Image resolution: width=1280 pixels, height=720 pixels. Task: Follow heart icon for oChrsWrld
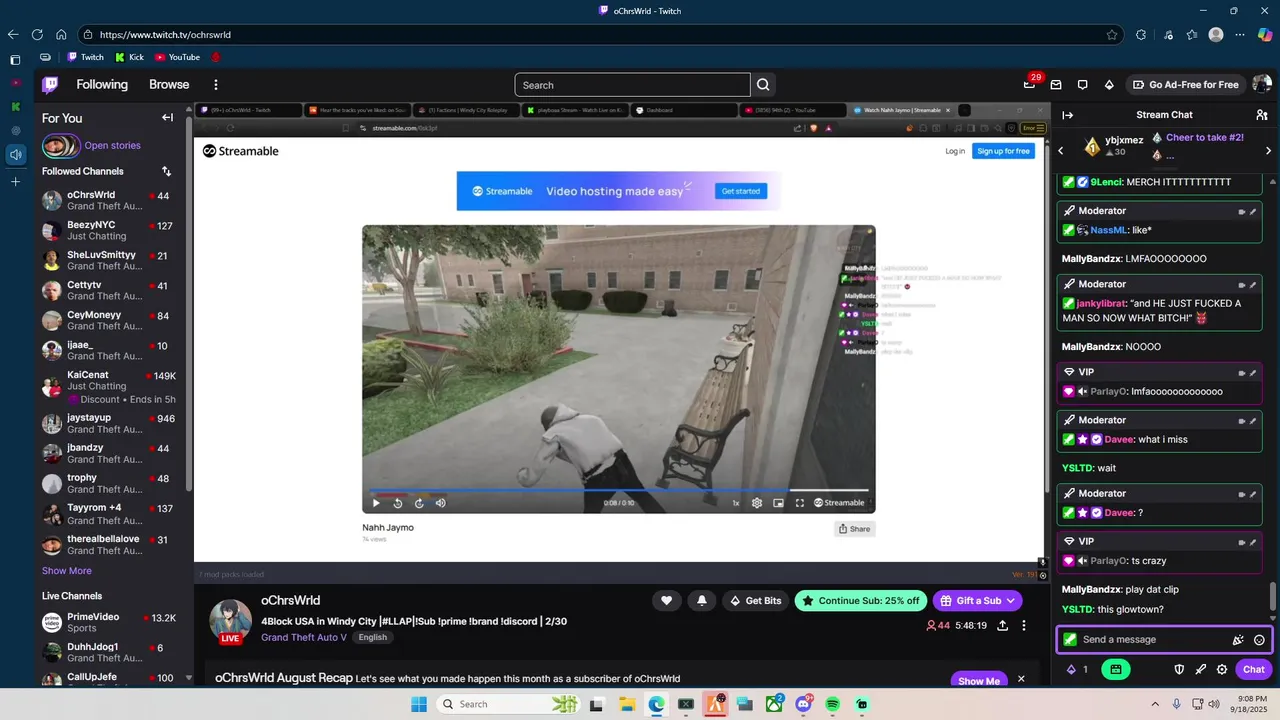coord(666,600)
